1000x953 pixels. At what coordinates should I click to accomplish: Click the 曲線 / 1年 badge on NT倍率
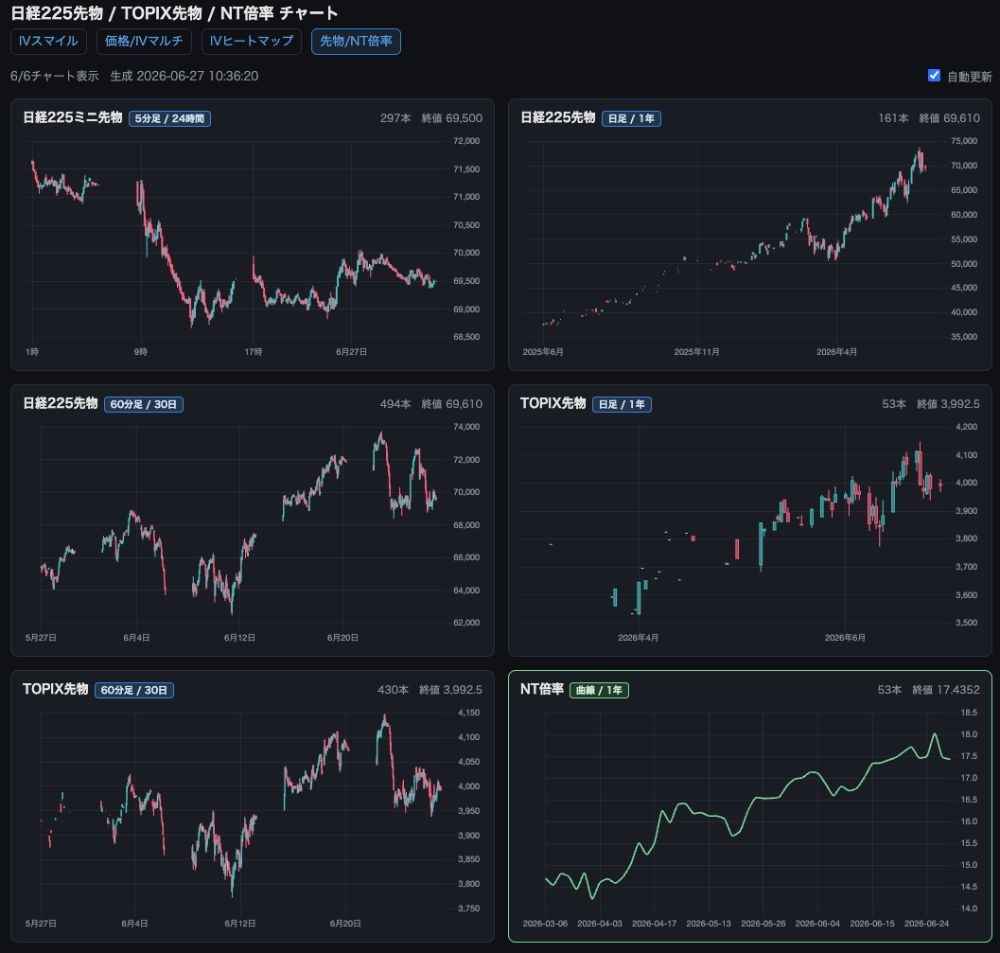click(x=599, y=690)
